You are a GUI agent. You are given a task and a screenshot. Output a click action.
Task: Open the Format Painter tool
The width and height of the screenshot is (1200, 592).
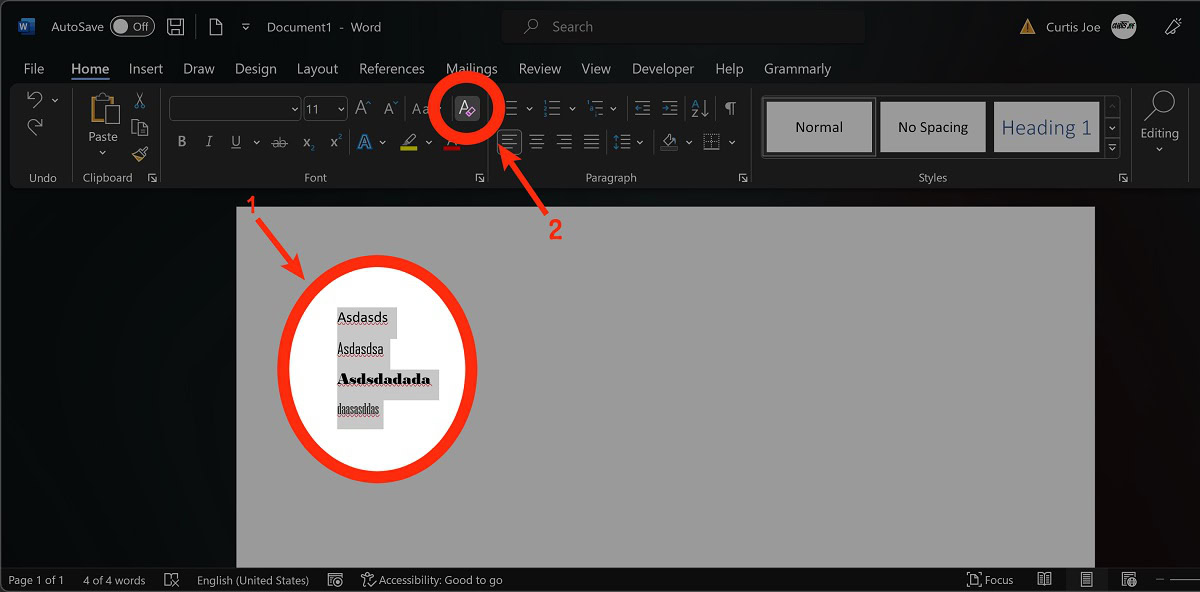(x=140, y=152)
